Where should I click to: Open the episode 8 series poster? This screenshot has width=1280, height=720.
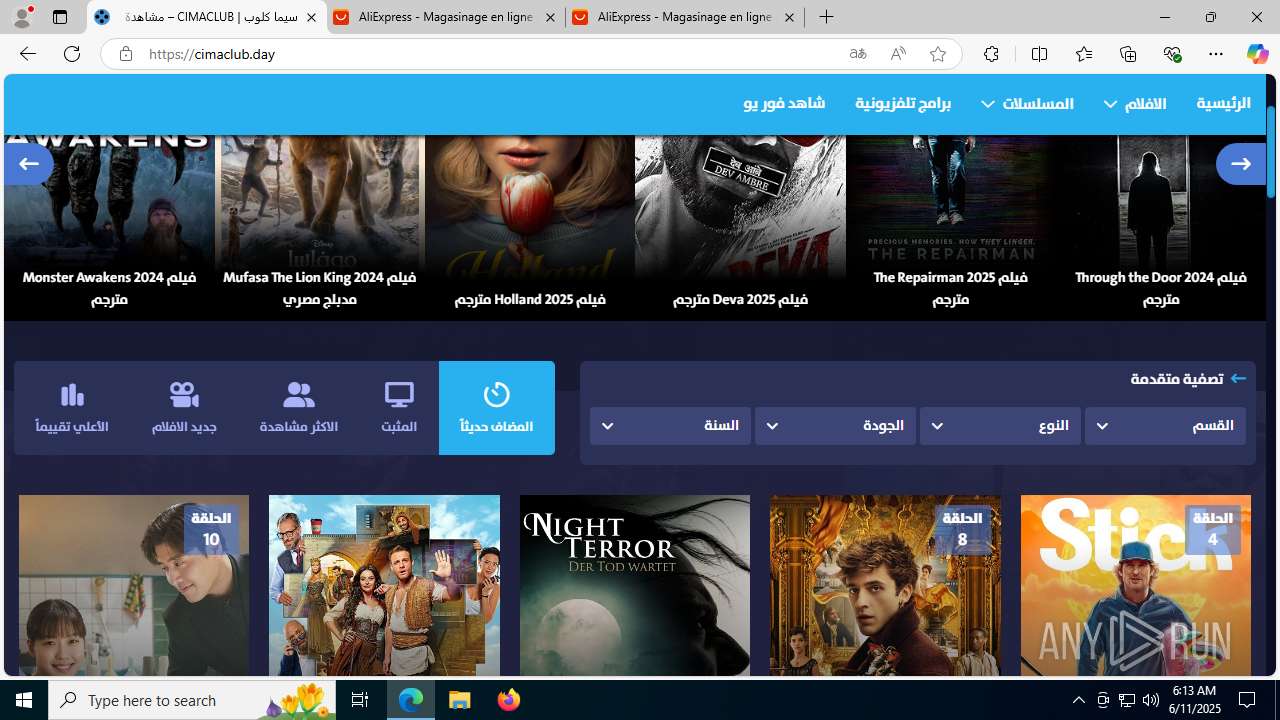tap(885, 585)
